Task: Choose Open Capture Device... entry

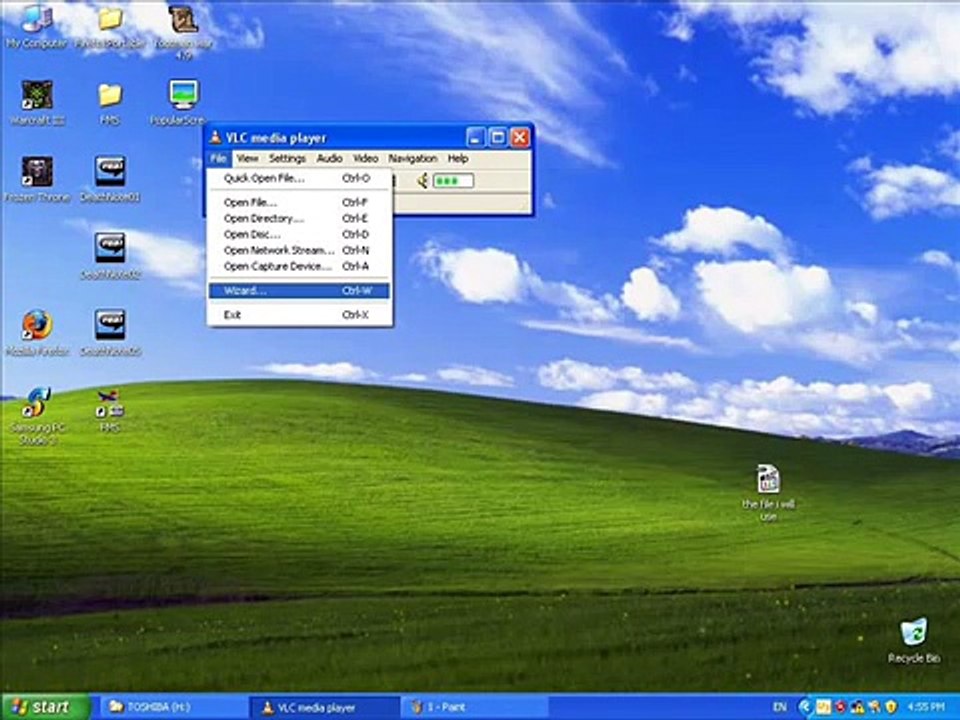Action: pyautogui.click(x=299, y=266)
